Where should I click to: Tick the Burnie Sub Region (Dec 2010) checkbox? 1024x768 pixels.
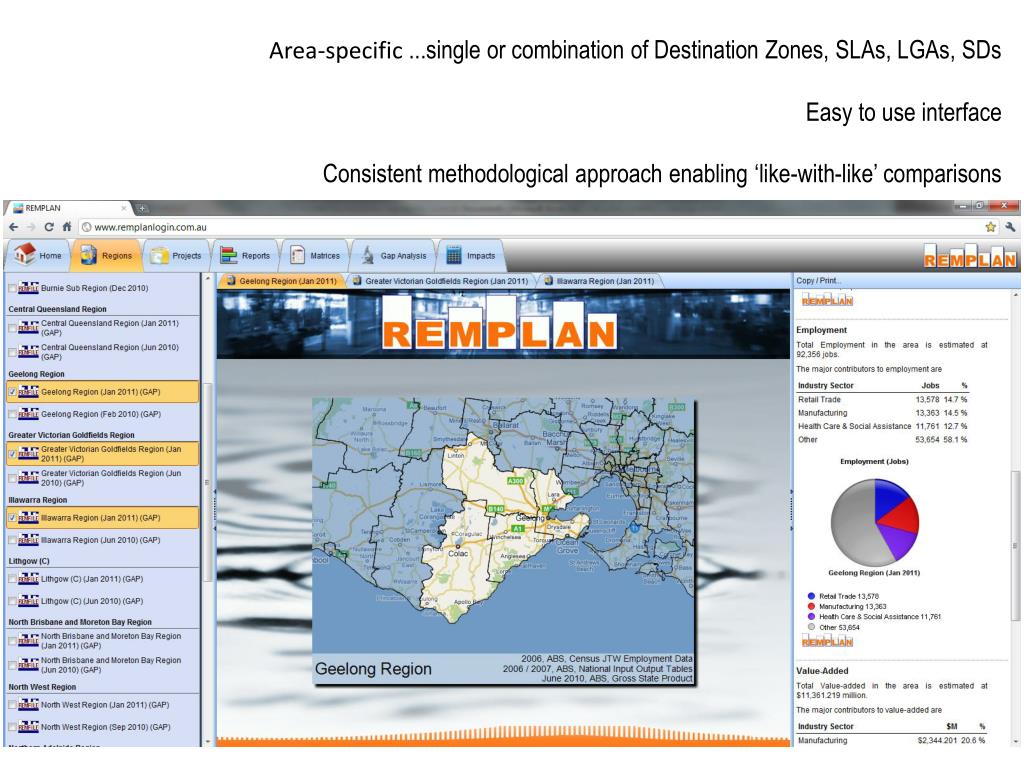[12, 288]
